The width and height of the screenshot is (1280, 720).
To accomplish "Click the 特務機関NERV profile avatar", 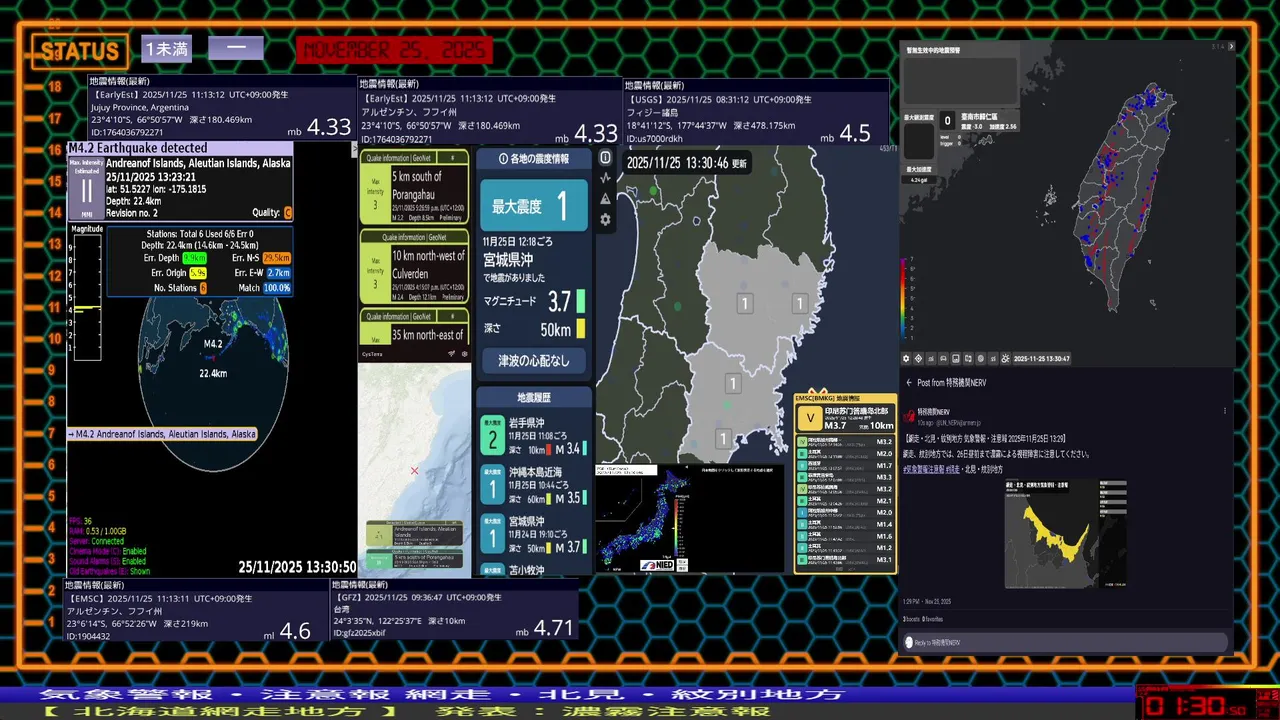I will pyautogui.click(x=911, y=415).
